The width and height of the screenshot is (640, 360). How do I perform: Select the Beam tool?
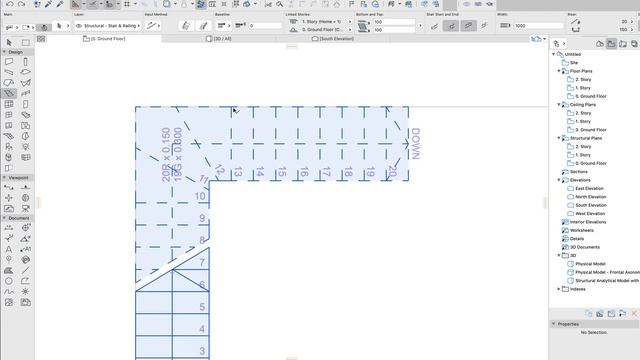pos(9,72)
